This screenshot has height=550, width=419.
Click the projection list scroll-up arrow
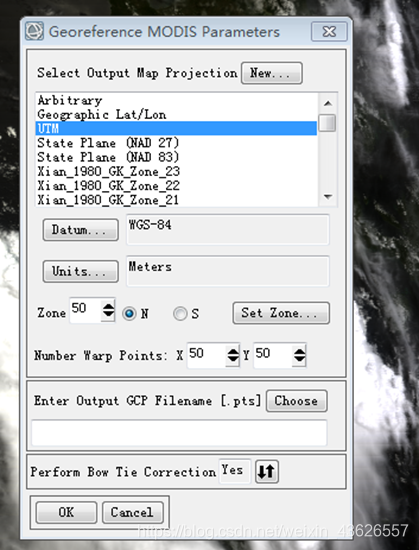point(328,103)
